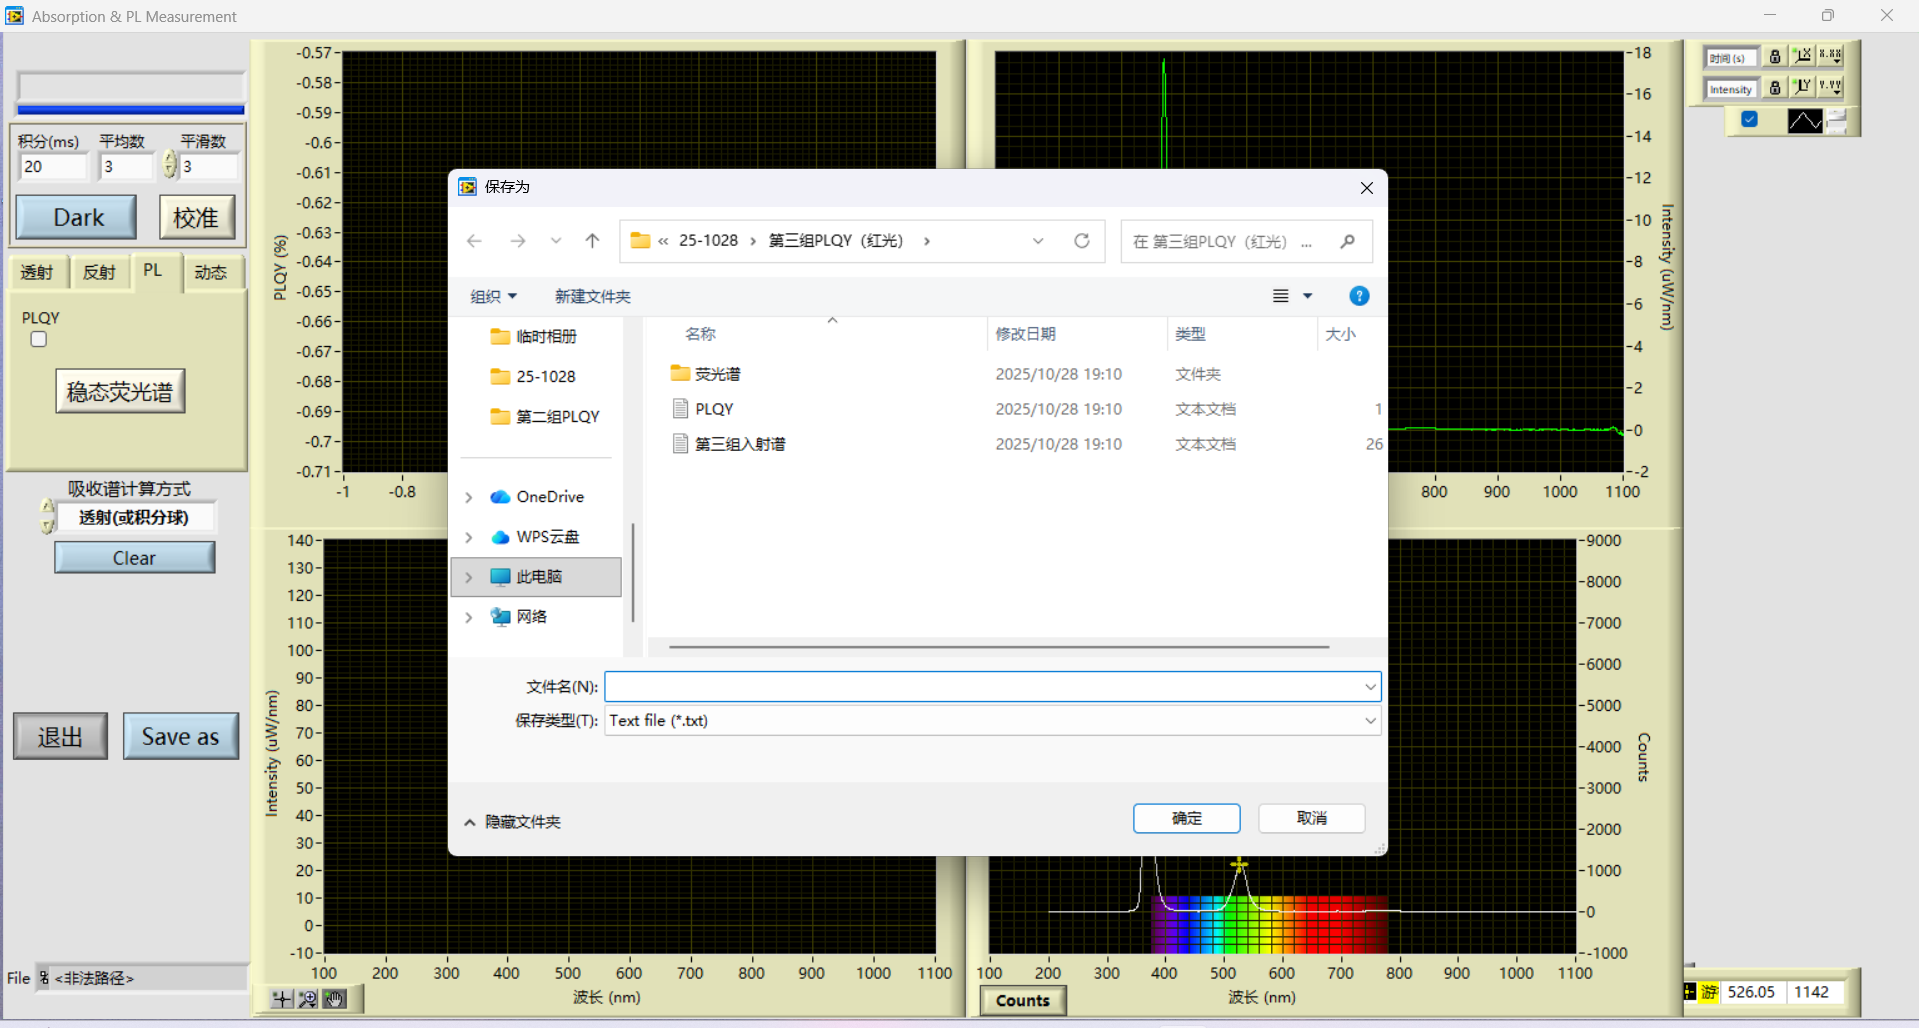
Task: Click the X-axis autoscale button
Action: click(x=1802, y=56)
